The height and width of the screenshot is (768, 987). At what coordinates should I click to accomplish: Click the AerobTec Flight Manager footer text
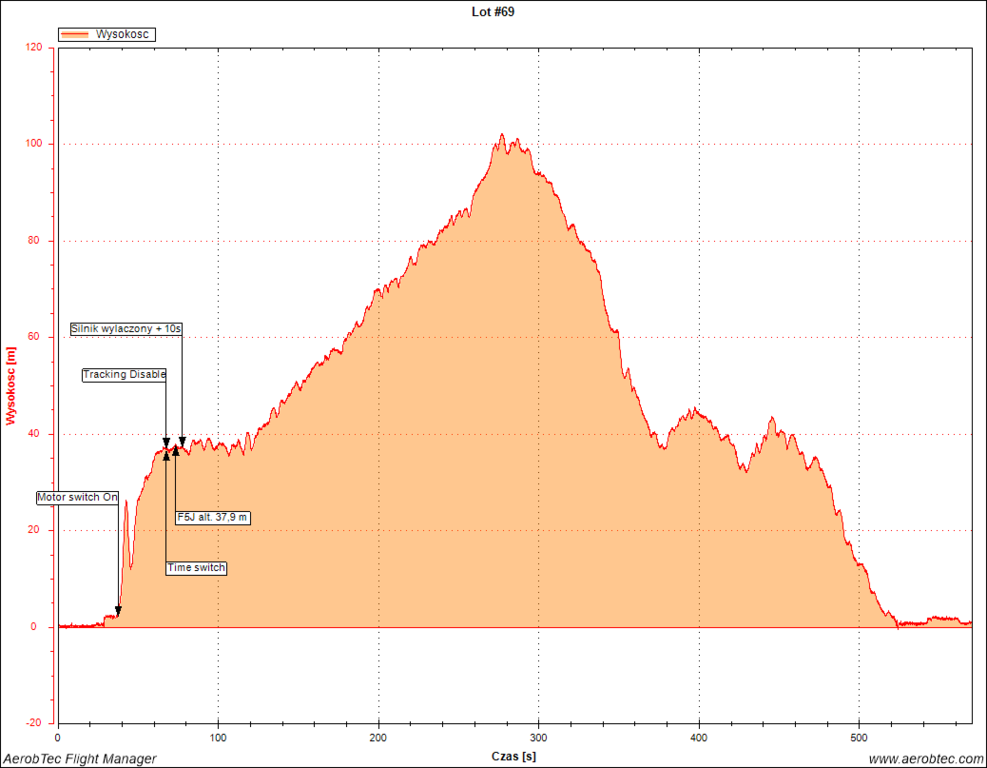(80, 759)
